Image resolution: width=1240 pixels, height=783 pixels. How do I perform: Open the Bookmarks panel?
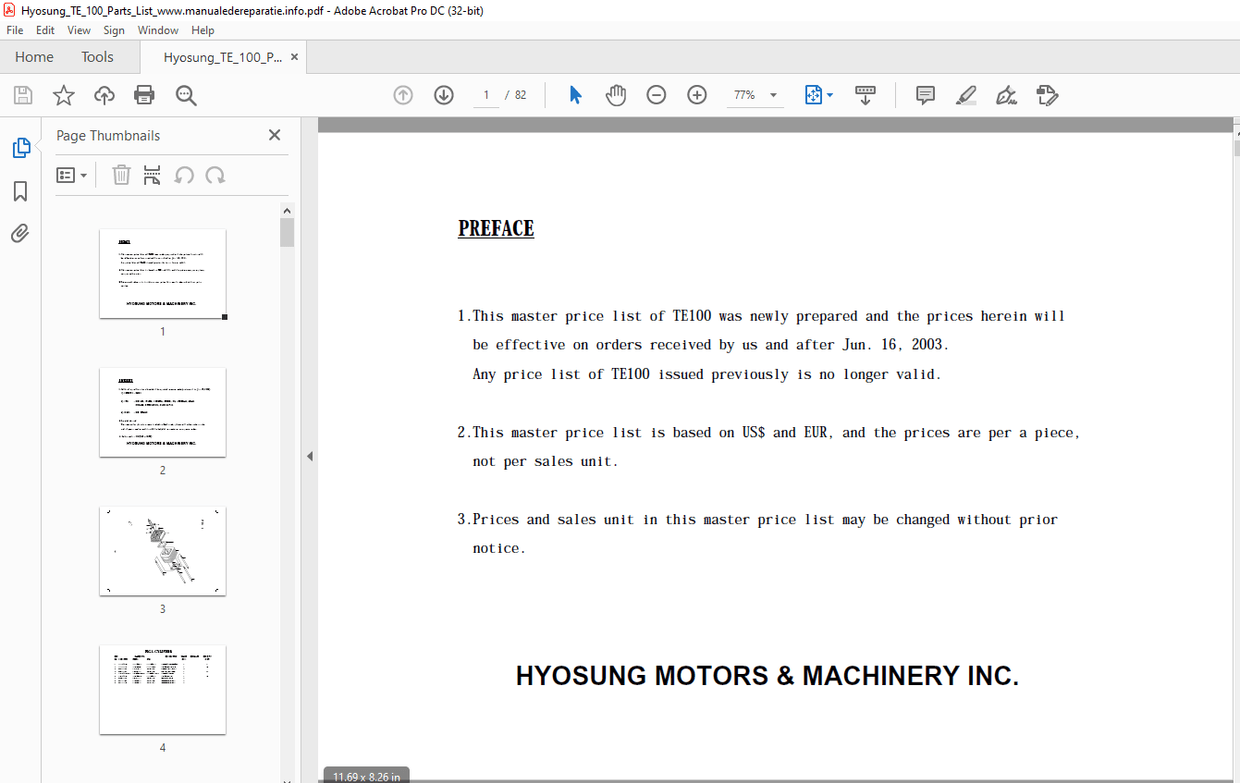pyautogui.click(x=21, y=191)
